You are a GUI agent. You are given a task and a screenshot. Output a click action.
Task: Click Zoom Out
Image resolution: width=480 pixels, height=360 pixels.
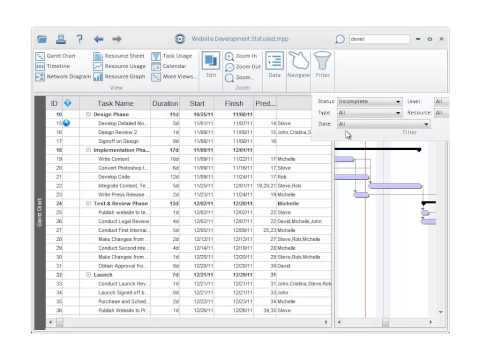[242, 67]
